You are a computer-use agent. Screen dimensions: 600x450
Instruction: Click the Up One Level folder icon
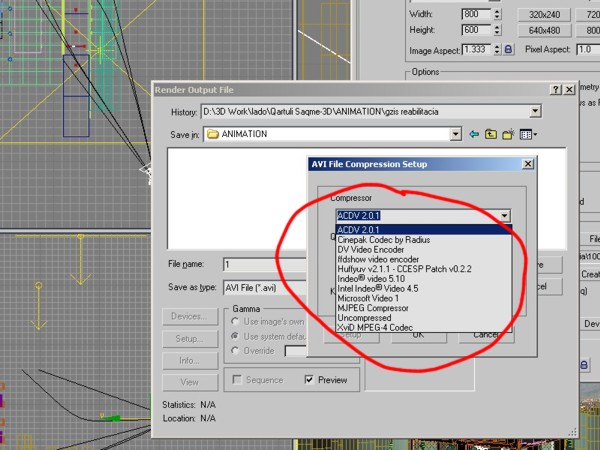[491, 134]
